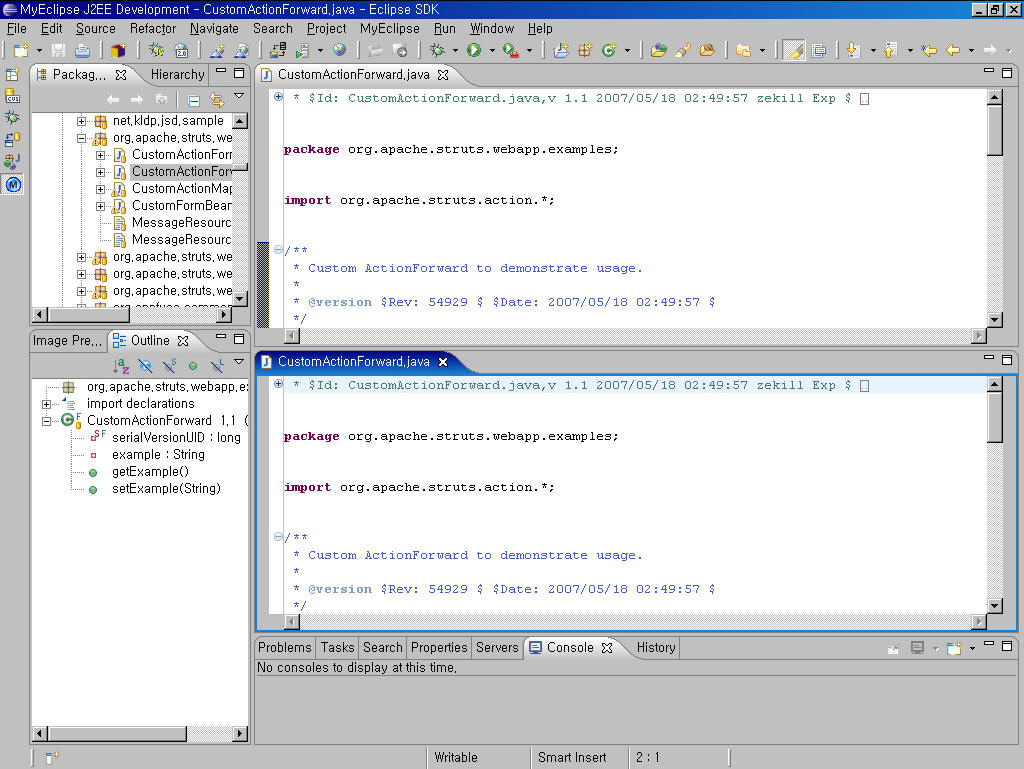
Task: Collapse the CustomActionForward class in Outline
Action: (x=47, y=421)
